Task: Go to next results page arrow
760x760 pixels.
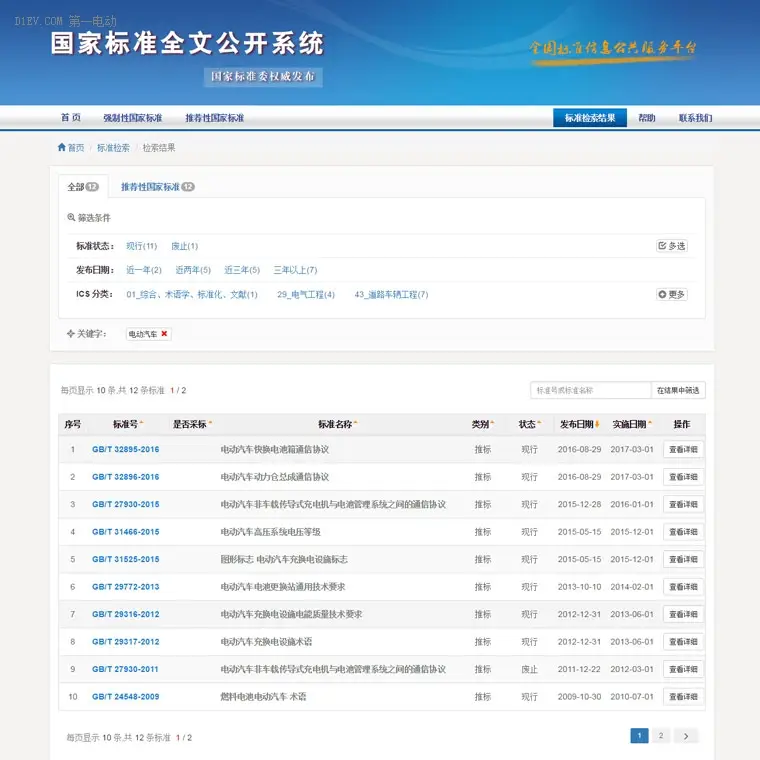Action: (686, 736)
